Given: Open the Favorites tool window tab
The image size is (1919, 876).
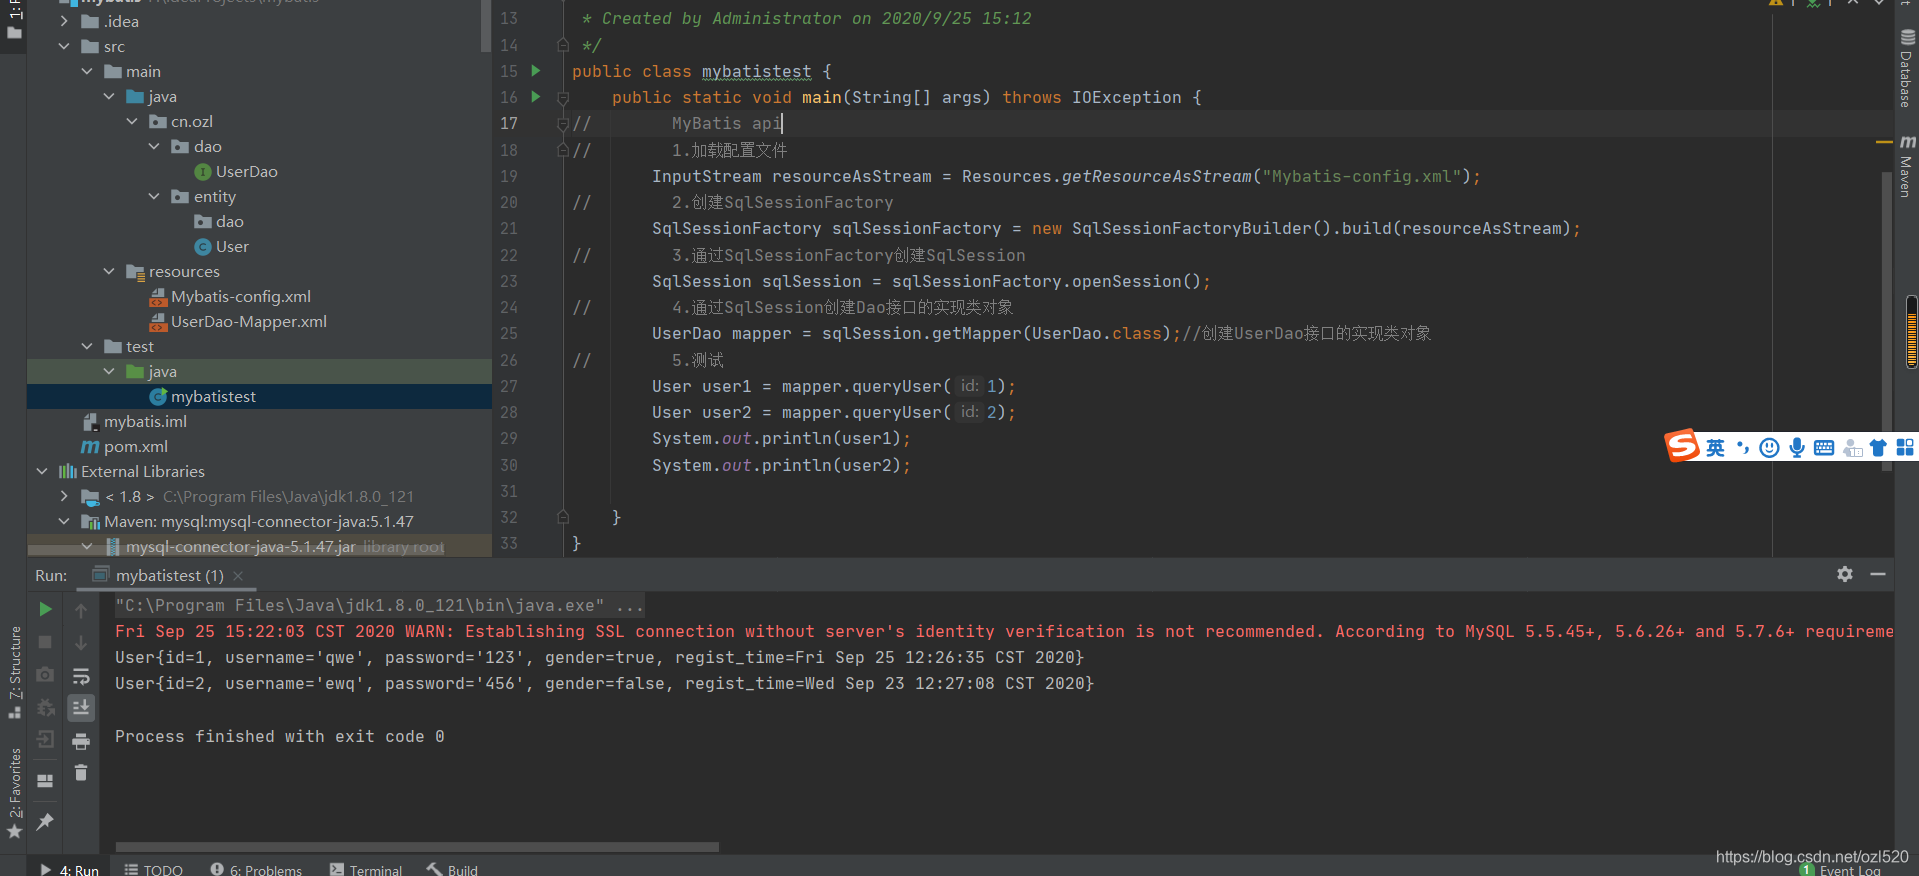Looking at the screenshot, I should tap(14, 793).
